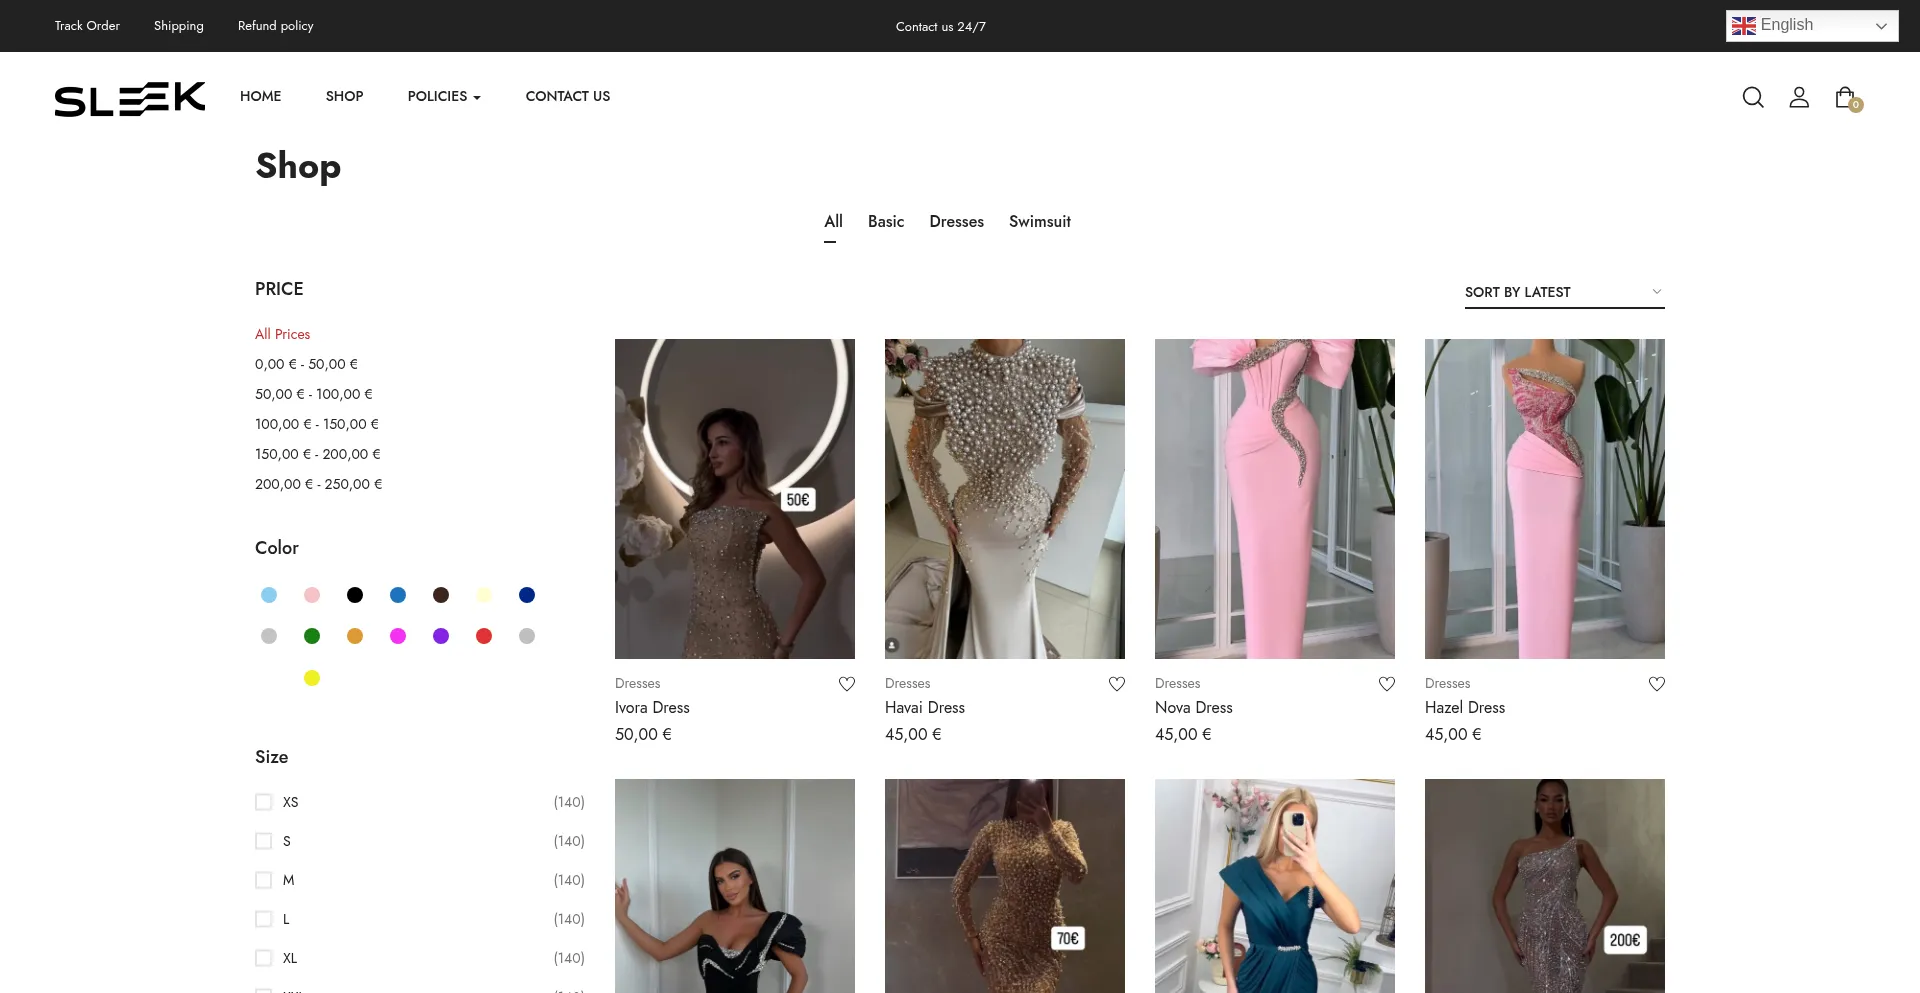Select the magenta color swatch

click(398, 636)
